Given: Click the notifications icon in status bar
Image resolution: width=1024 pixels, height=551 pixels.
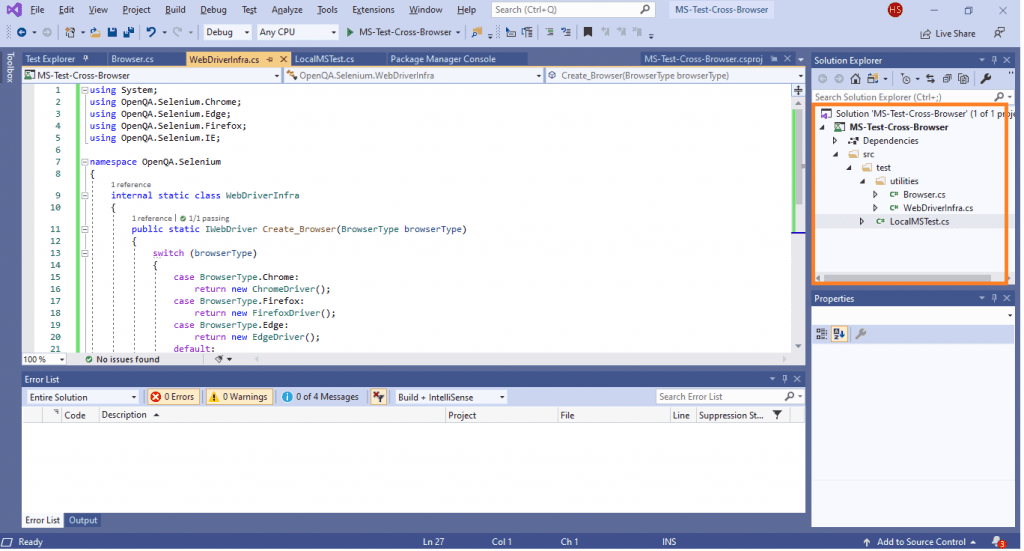Looking at the screenshot, I should click(x=998, y=542).
